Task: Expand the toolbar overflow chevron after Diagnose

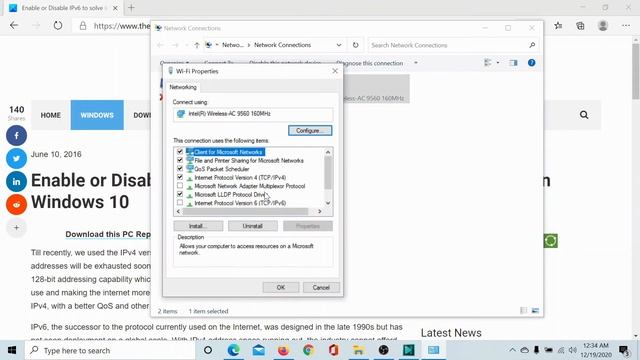Action: [x=416, y=63]
